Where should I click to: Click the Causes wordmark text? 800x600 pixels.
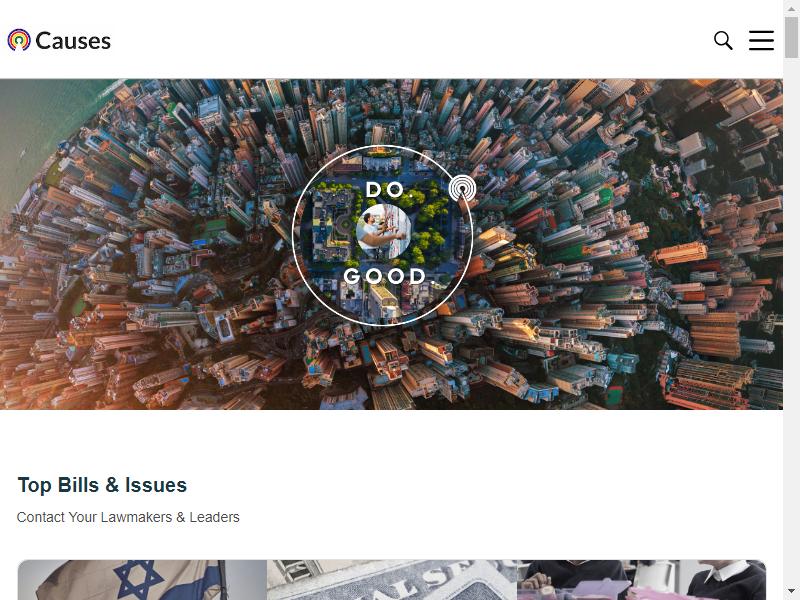[x=73, y=41]
